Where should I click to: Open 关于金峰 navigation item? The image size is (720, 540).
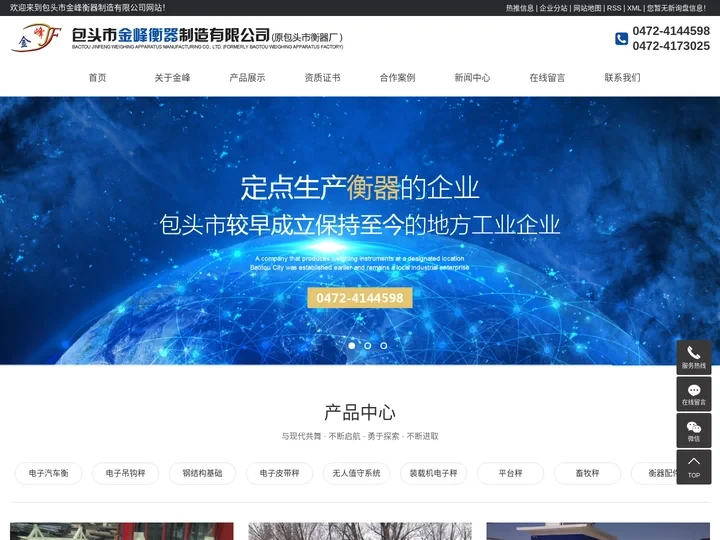click(x=172, y=78)
